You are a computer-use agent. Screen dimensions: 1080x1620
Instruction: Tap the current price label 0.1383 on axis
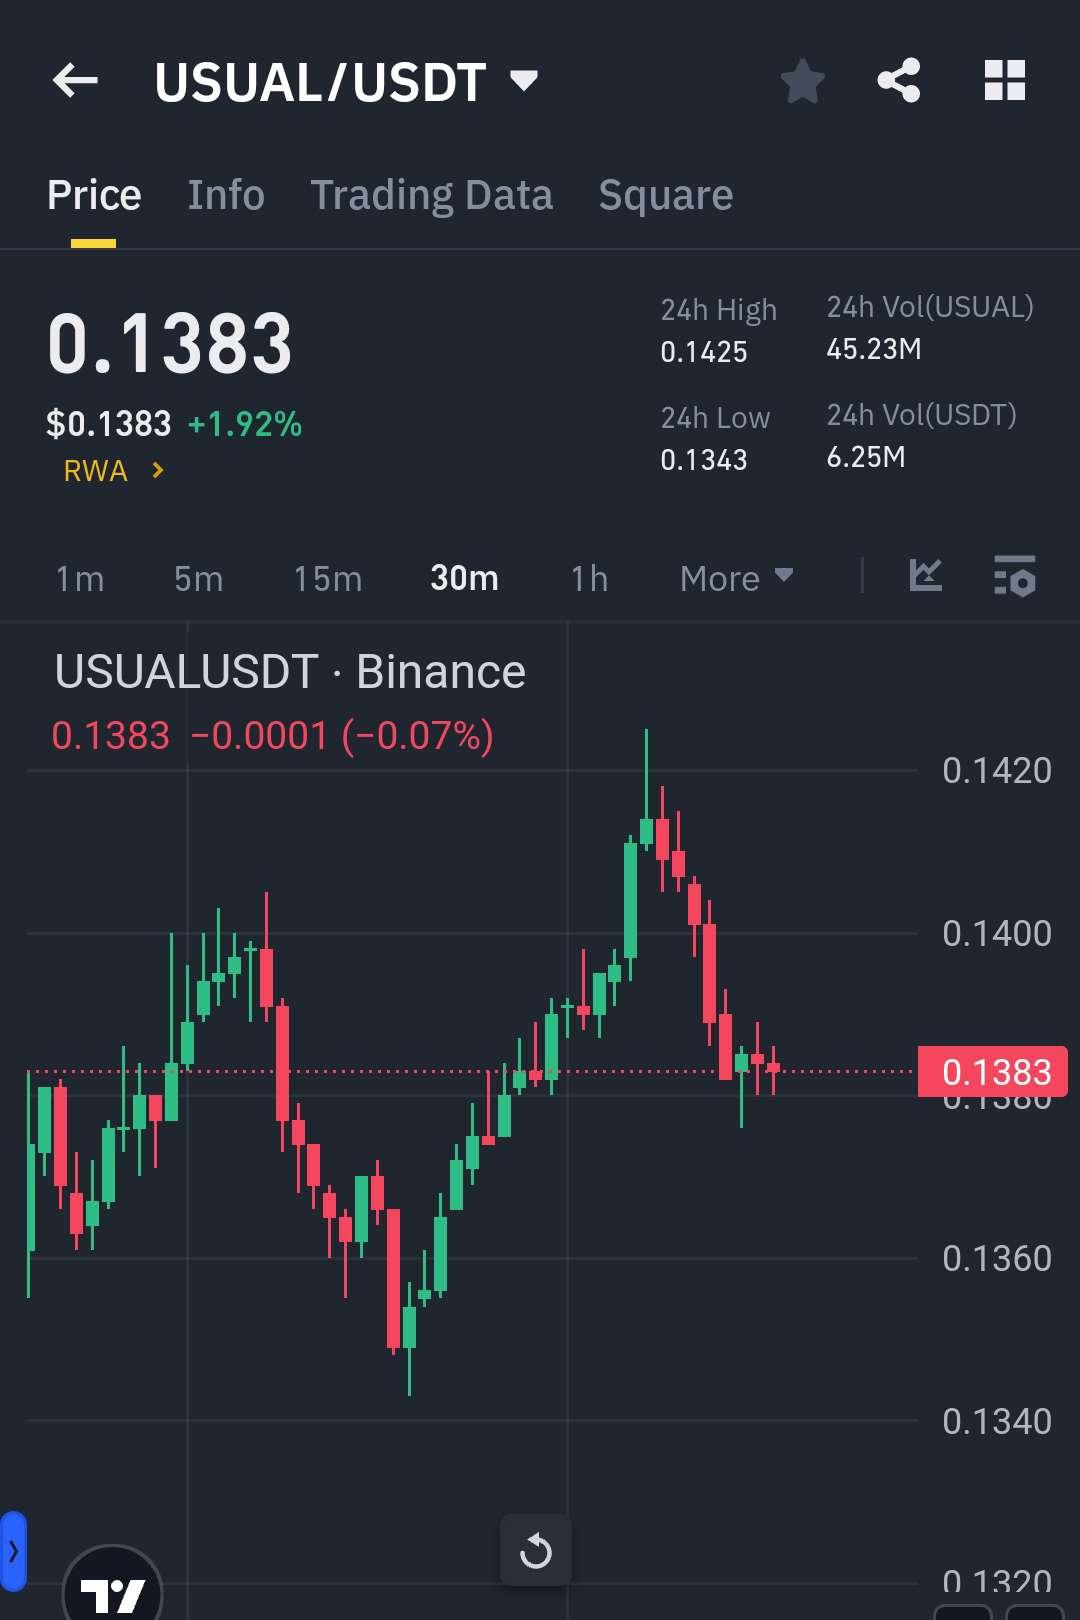pyautogui.click(x=993, y=1072)
